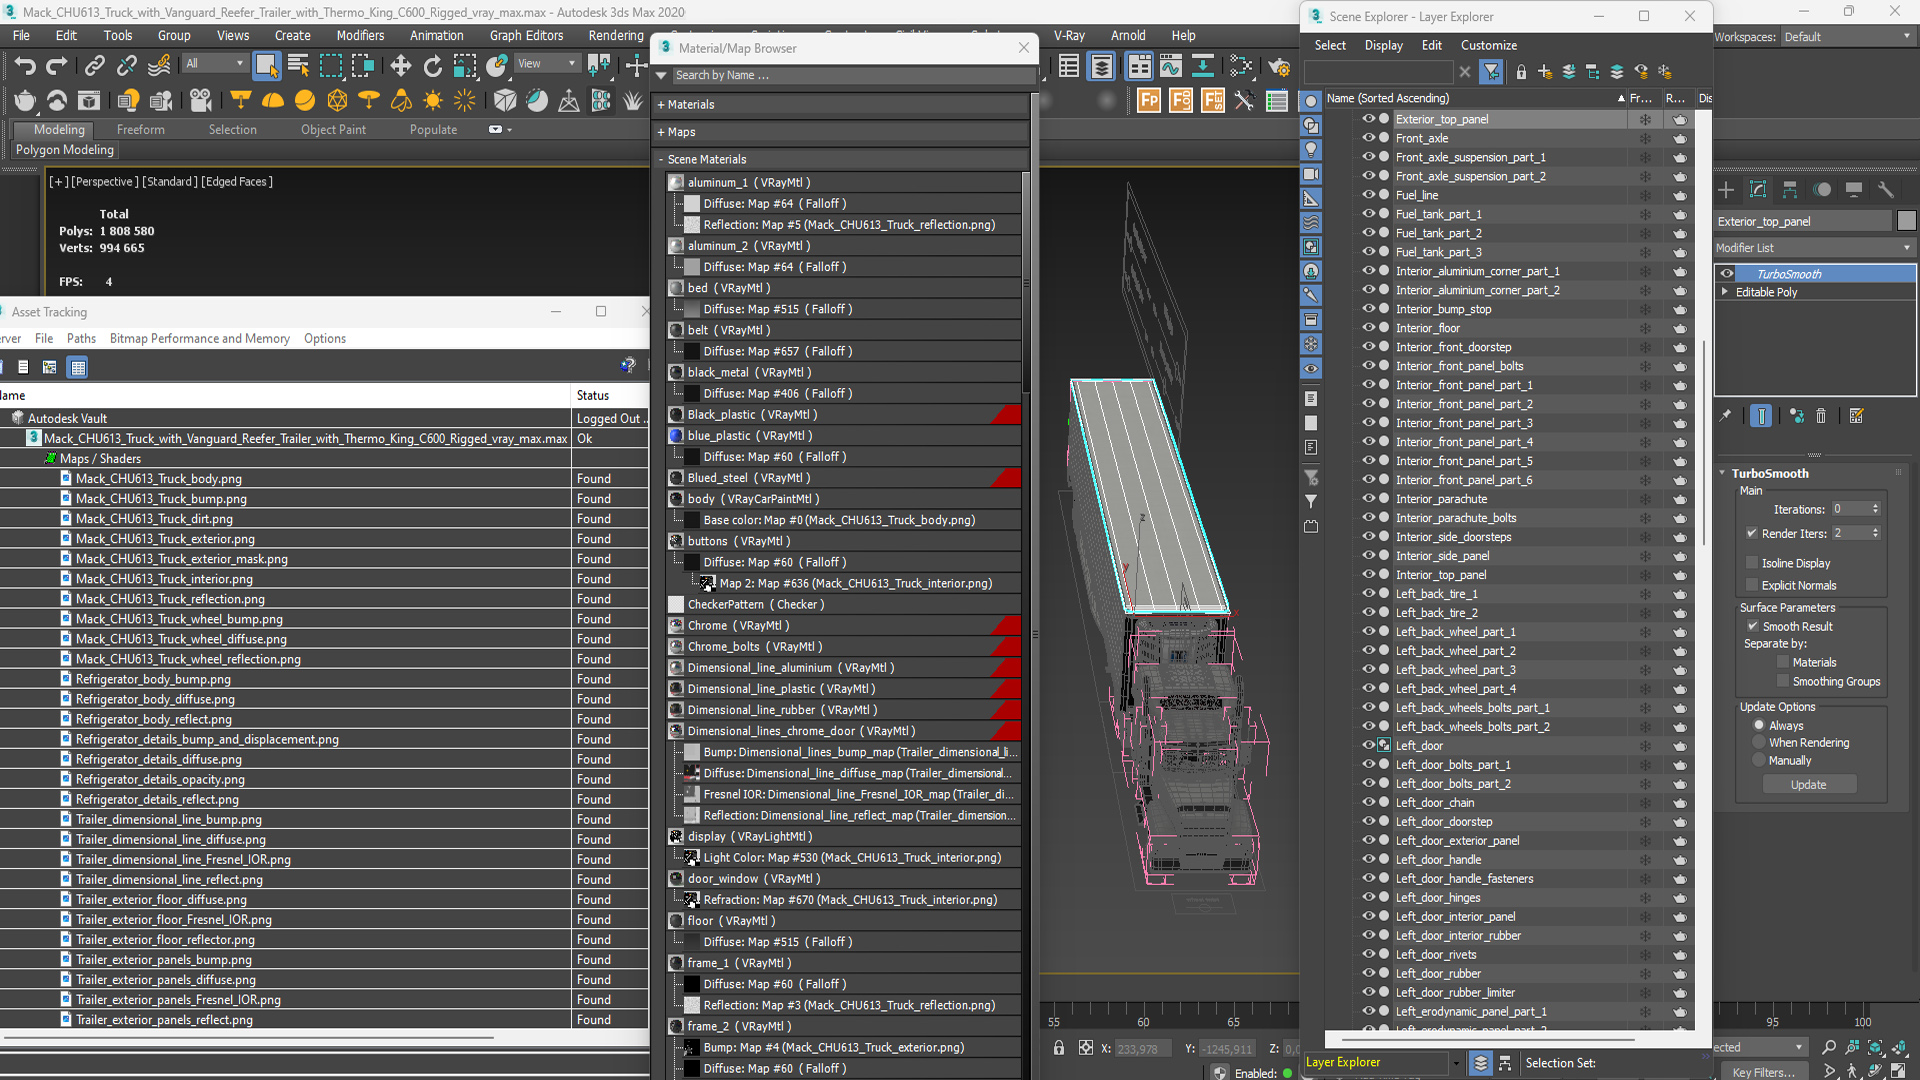Toggle the Layer Explorer stack icon in toolbar

click(x=1101, y=66)
